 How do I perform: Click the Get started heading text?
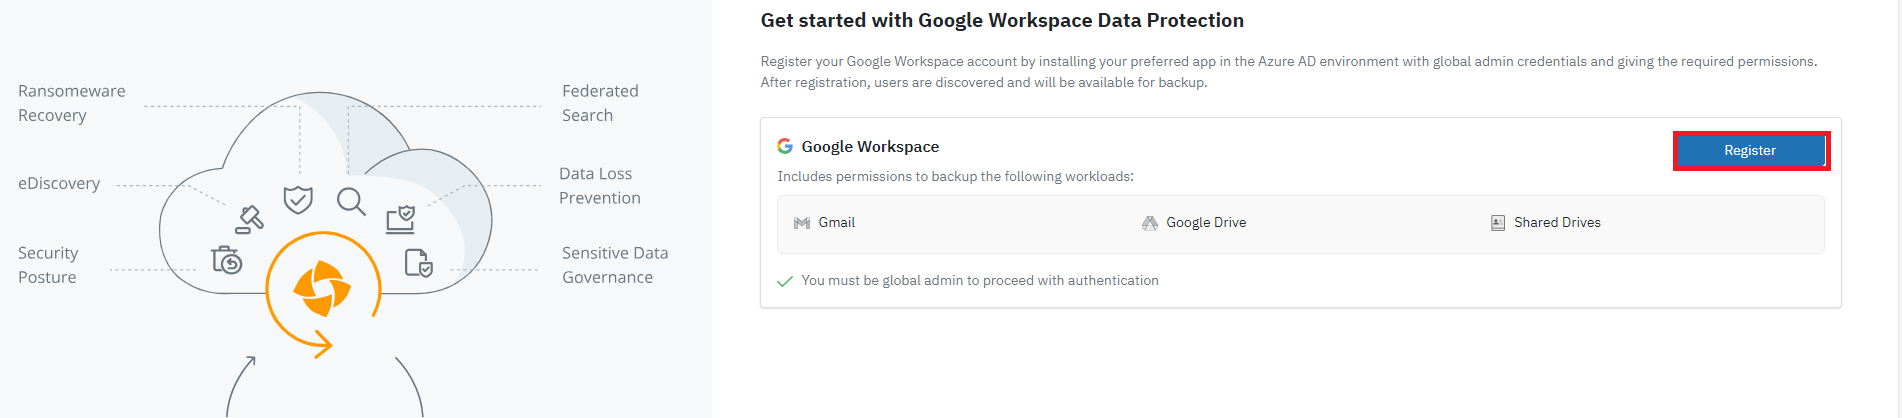pos(1002,20)
